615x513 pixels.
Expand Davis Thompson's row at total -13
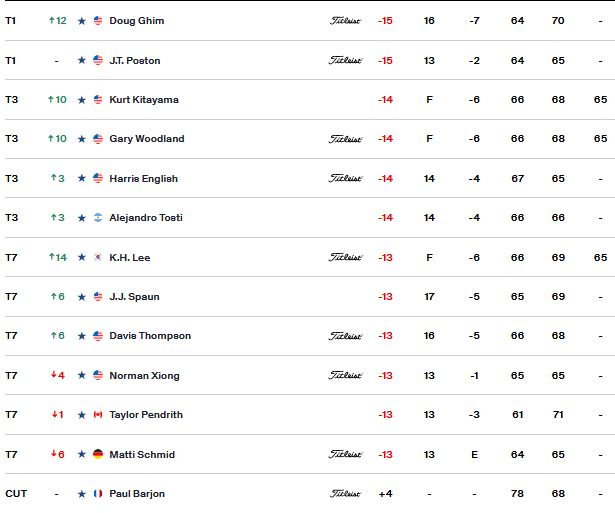click(310, 336)
